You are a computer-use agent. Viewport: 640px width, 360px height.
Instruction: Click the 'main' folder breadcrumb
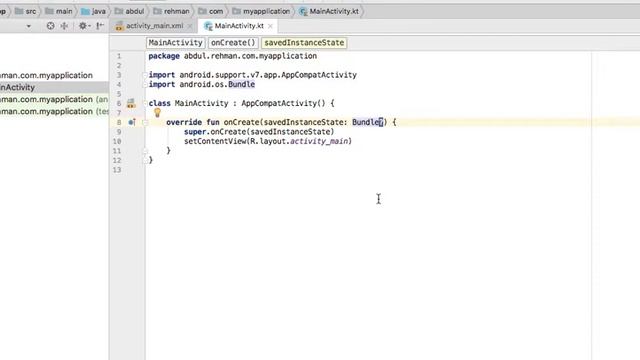pos(59,11)
